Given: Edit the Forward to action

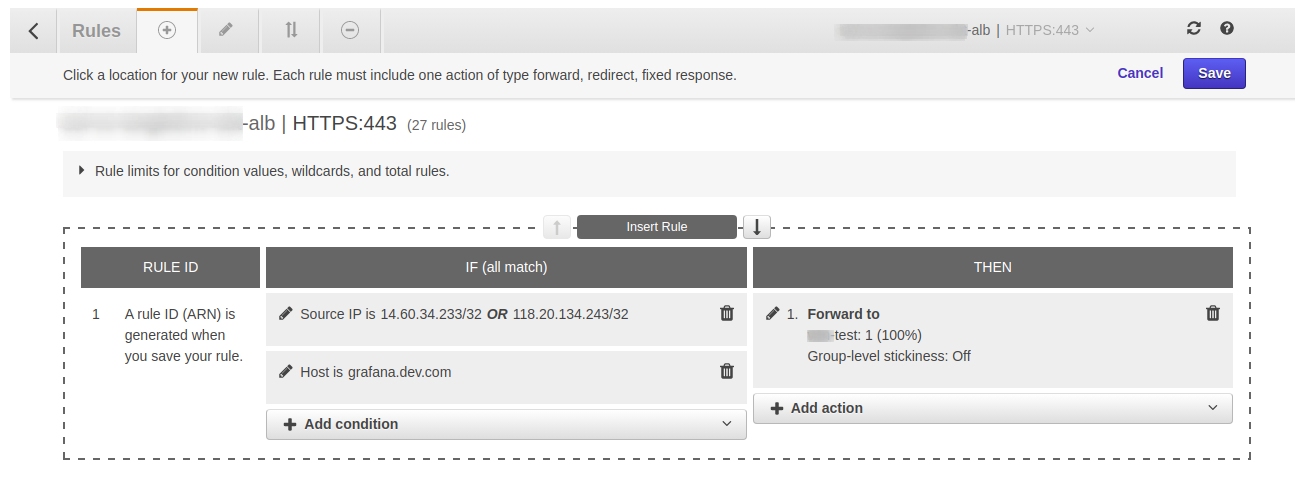Looking at the screenshot, I should [772, 314].
